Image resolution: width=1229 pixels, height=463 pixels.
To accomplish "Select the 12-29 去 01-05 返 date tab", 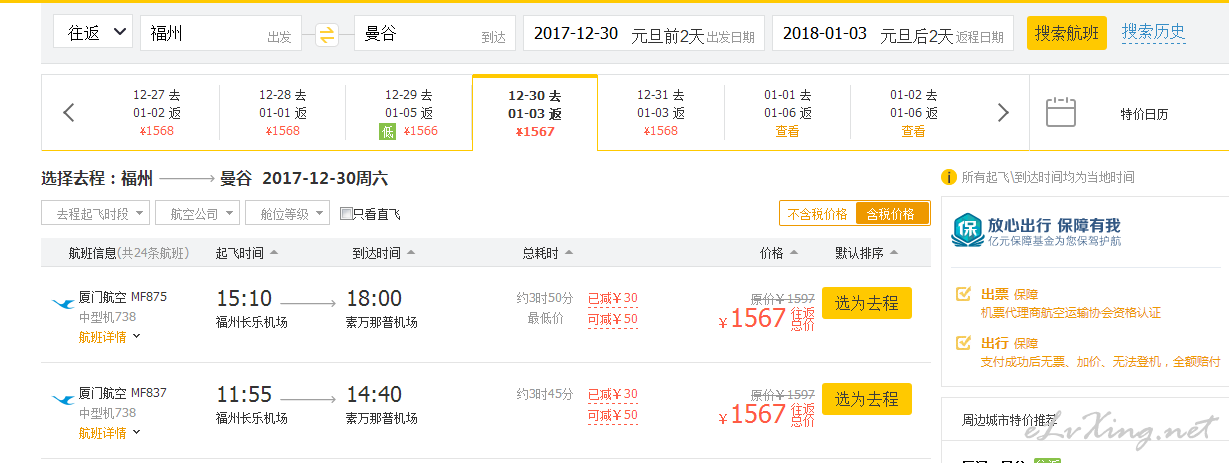I will [x=408, y=112].
